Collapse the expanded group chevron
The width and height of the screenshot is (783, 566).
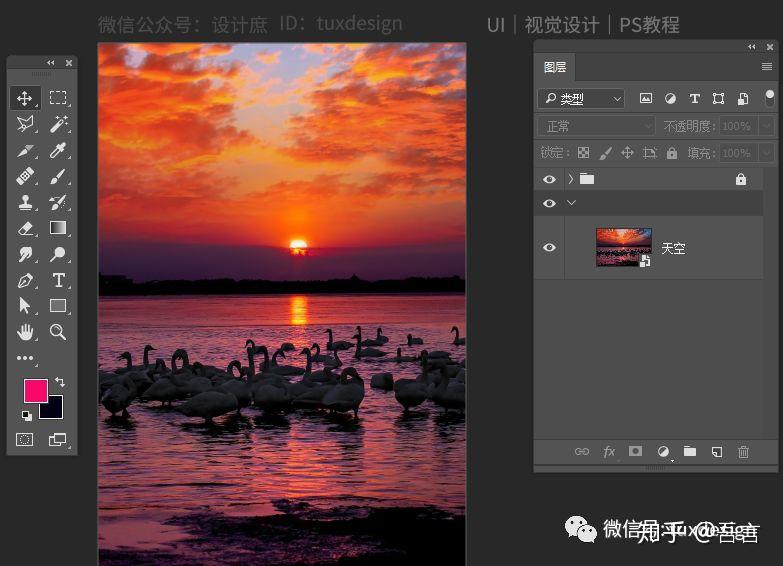pos(571,203)
